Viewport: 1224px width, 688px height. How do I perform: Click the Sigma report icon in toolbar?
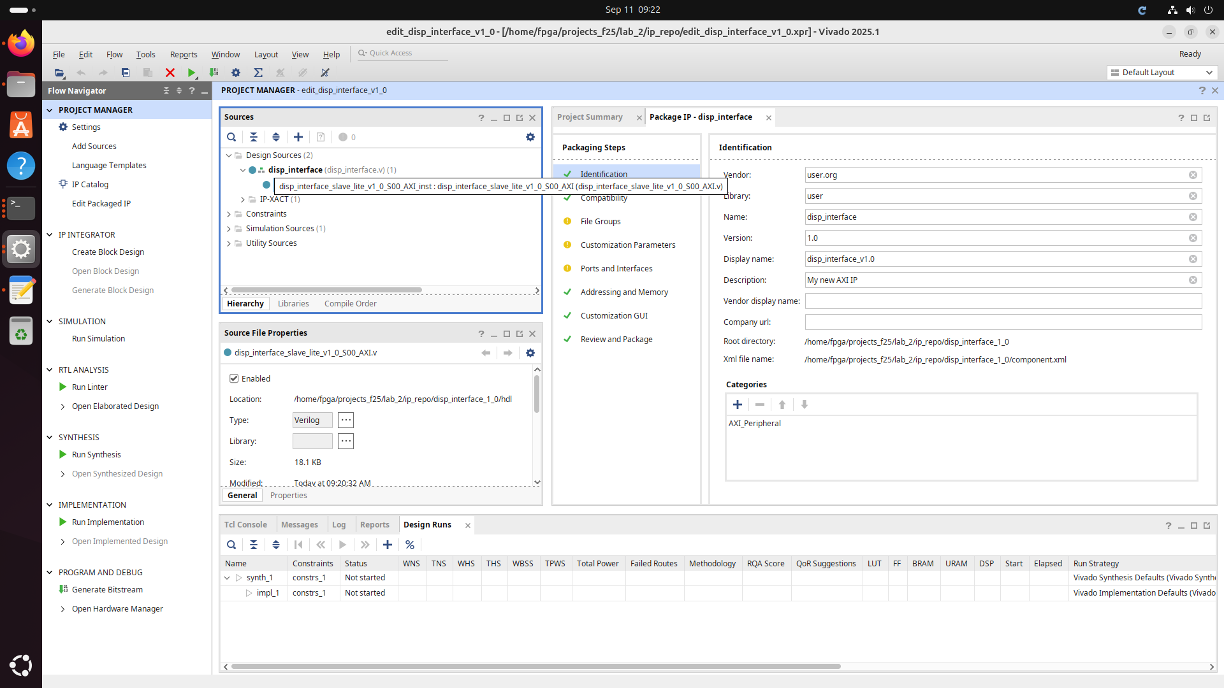pos(258,73)
